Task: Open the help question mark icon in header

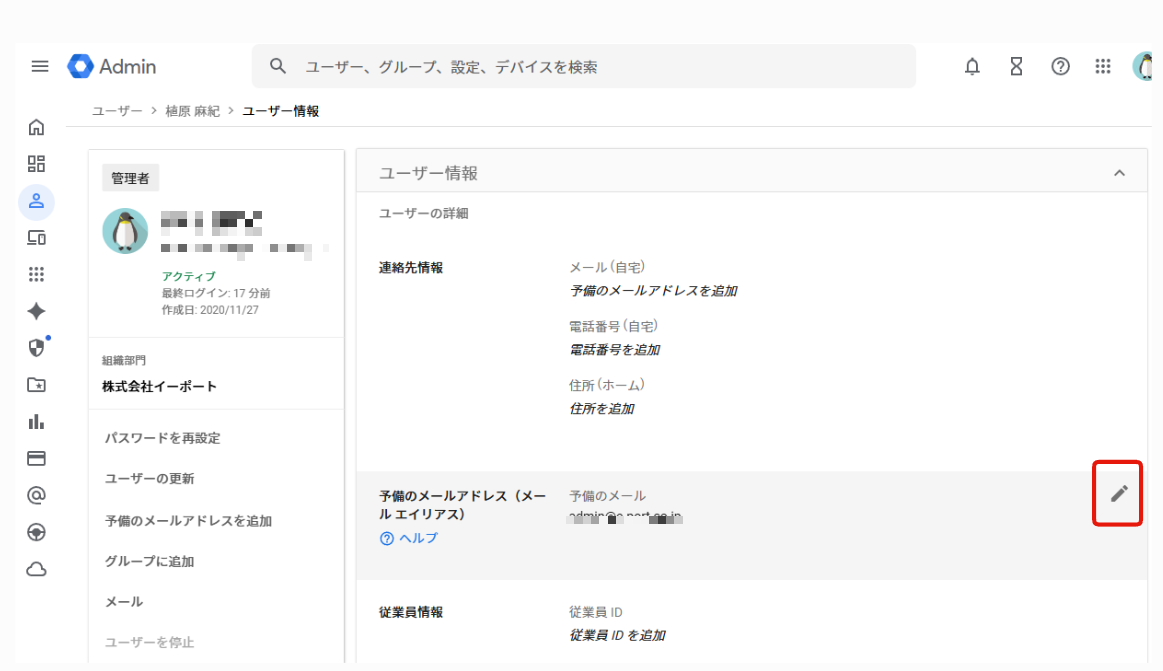Action: [x=1060, y=67]
